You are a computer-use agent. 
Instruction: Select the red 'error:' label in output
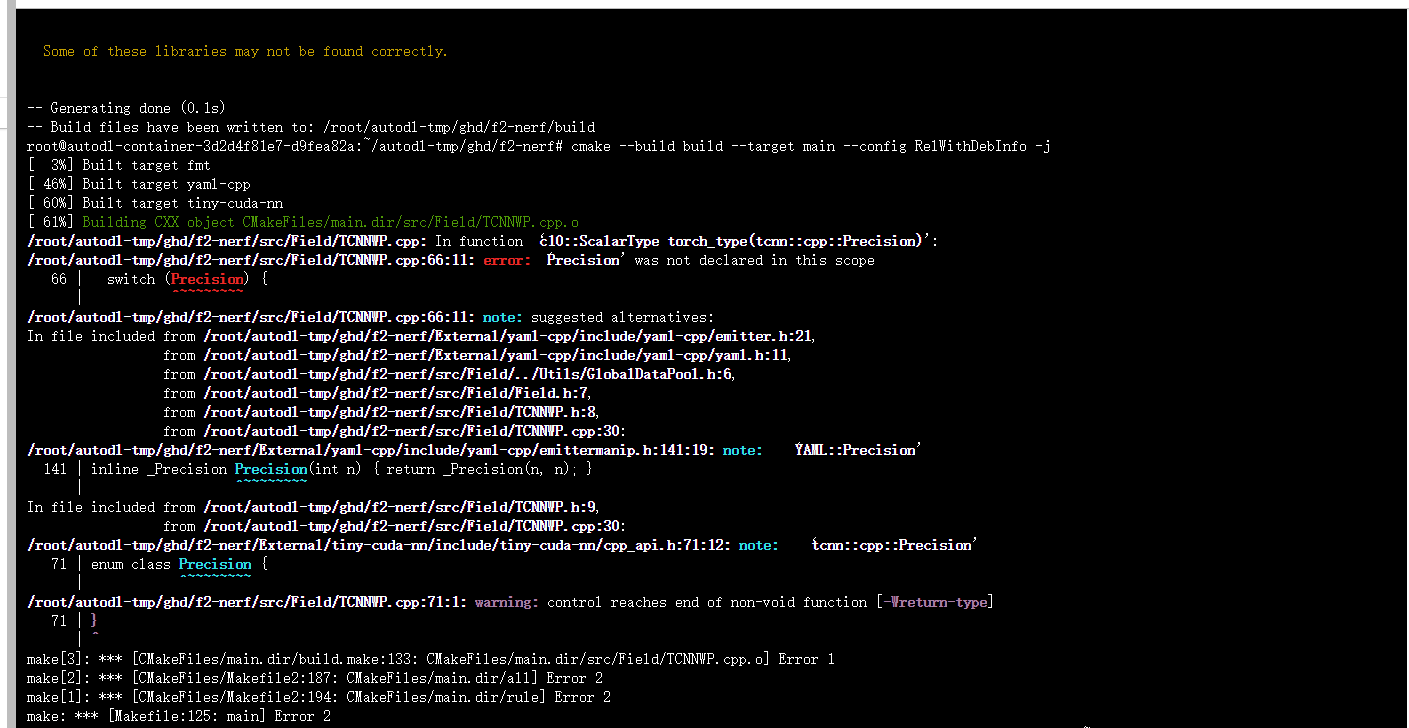506,260
